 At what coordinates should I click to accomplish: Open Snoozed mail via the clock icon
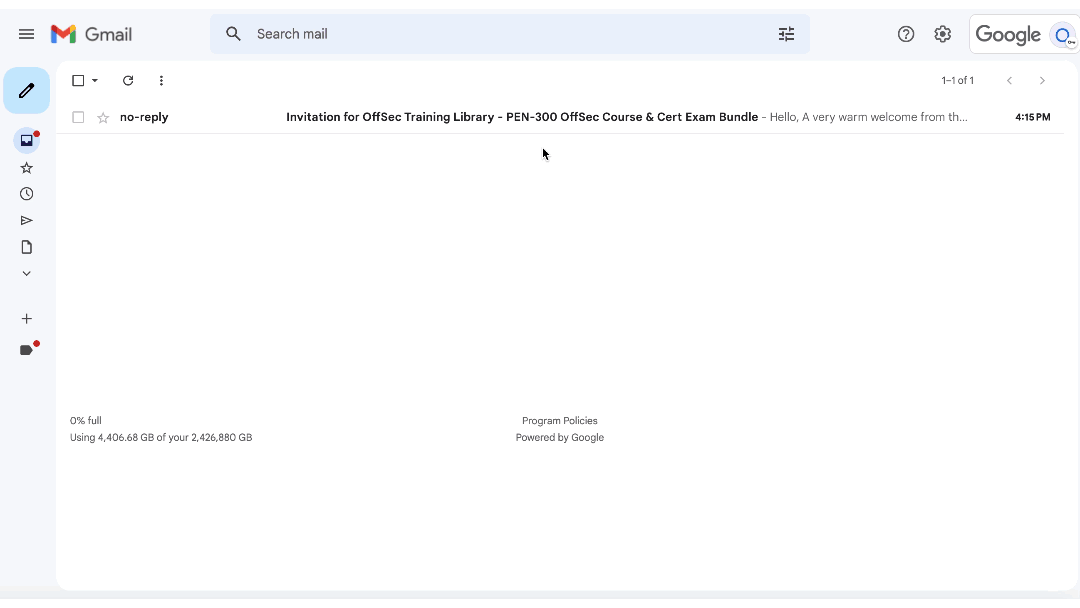click(26, 194)
